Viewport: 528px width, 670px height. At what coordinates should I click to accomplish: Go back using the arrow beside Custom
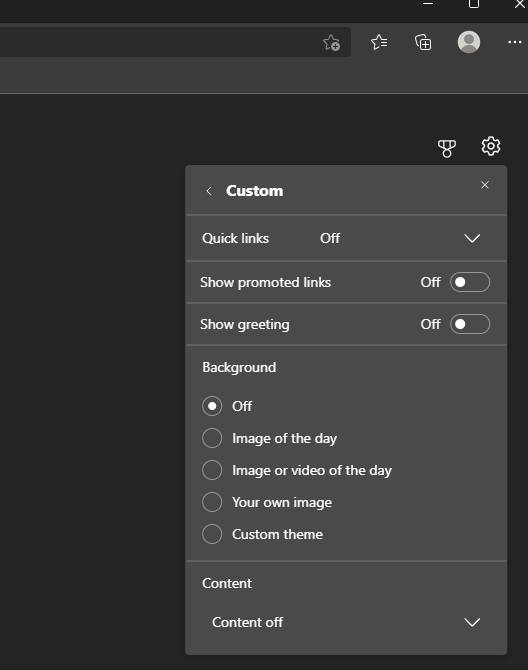(x=209, y=191)
